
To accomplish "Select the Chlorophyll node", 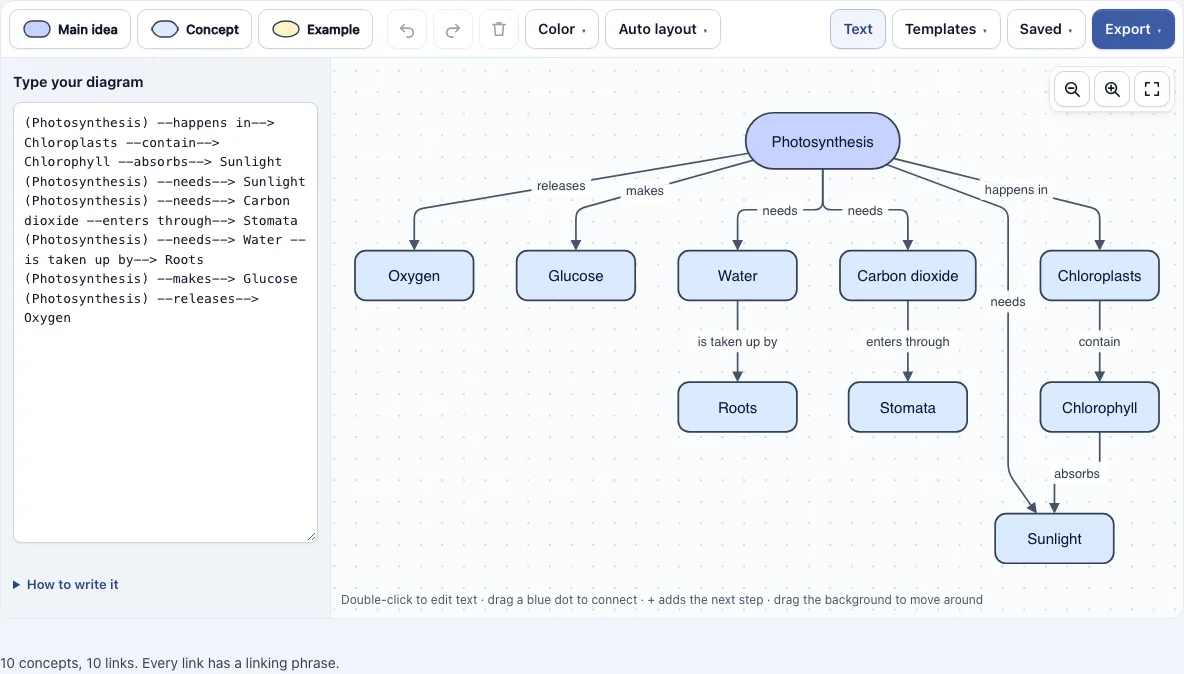I will point(1099,408).
